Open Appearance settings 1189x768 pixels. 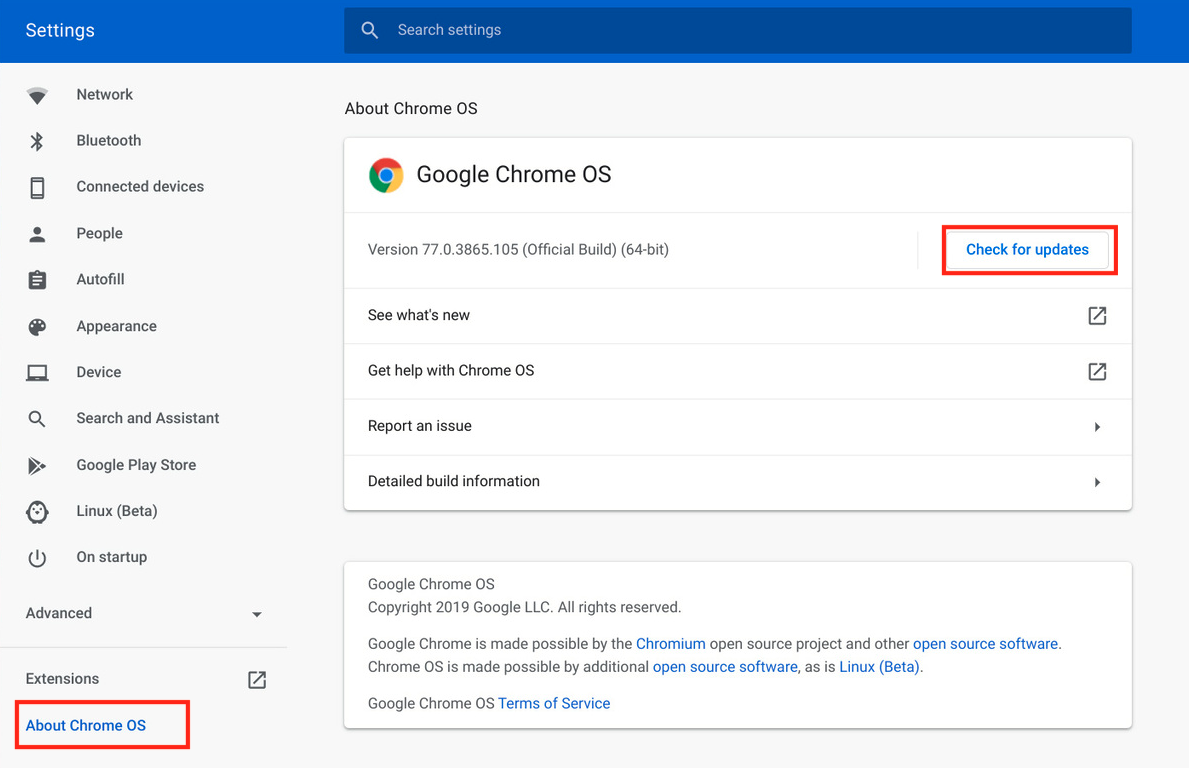click(x=117, y=327)
